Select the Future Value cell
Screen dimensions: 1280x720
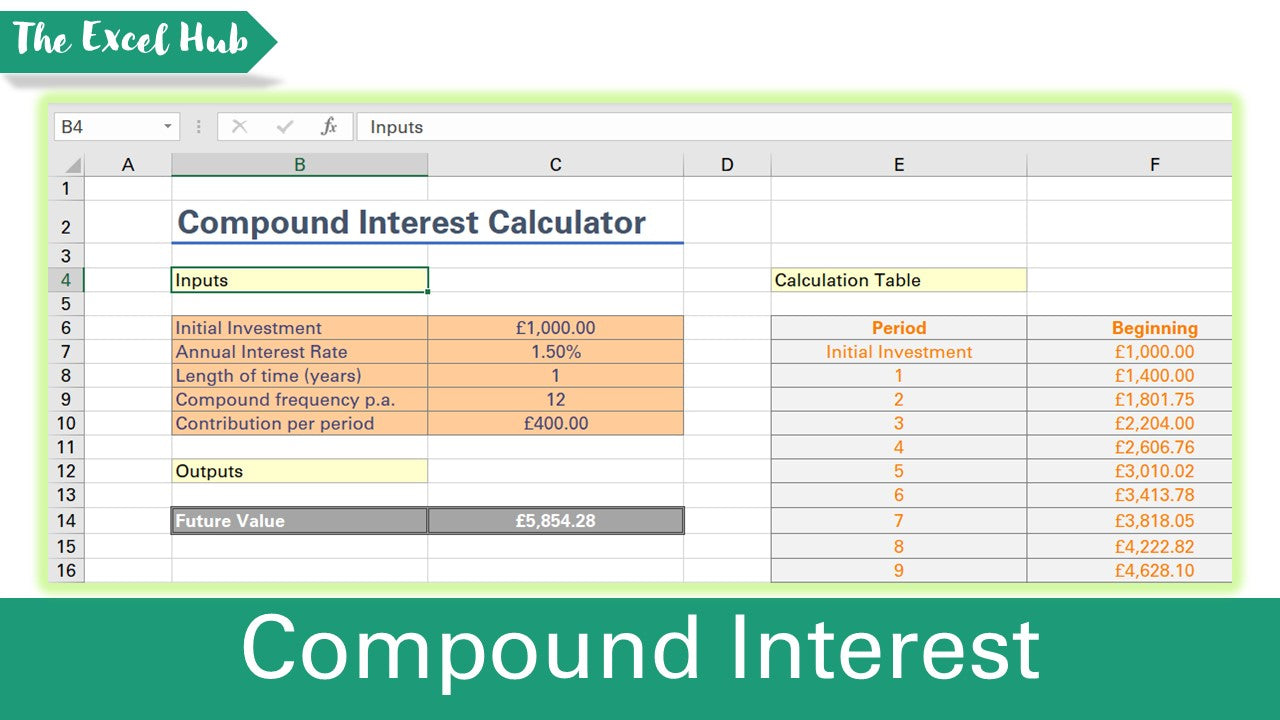tap(298, 520)
